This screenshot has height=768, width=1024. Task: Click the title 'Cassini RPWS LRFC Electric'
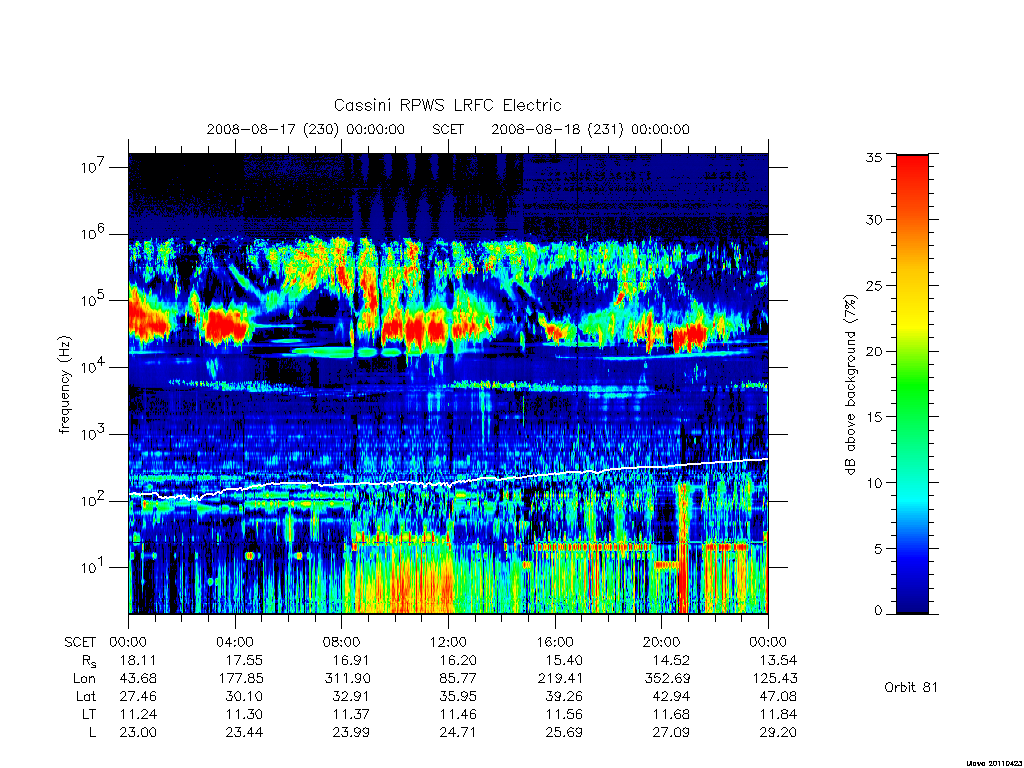[447, 105]
